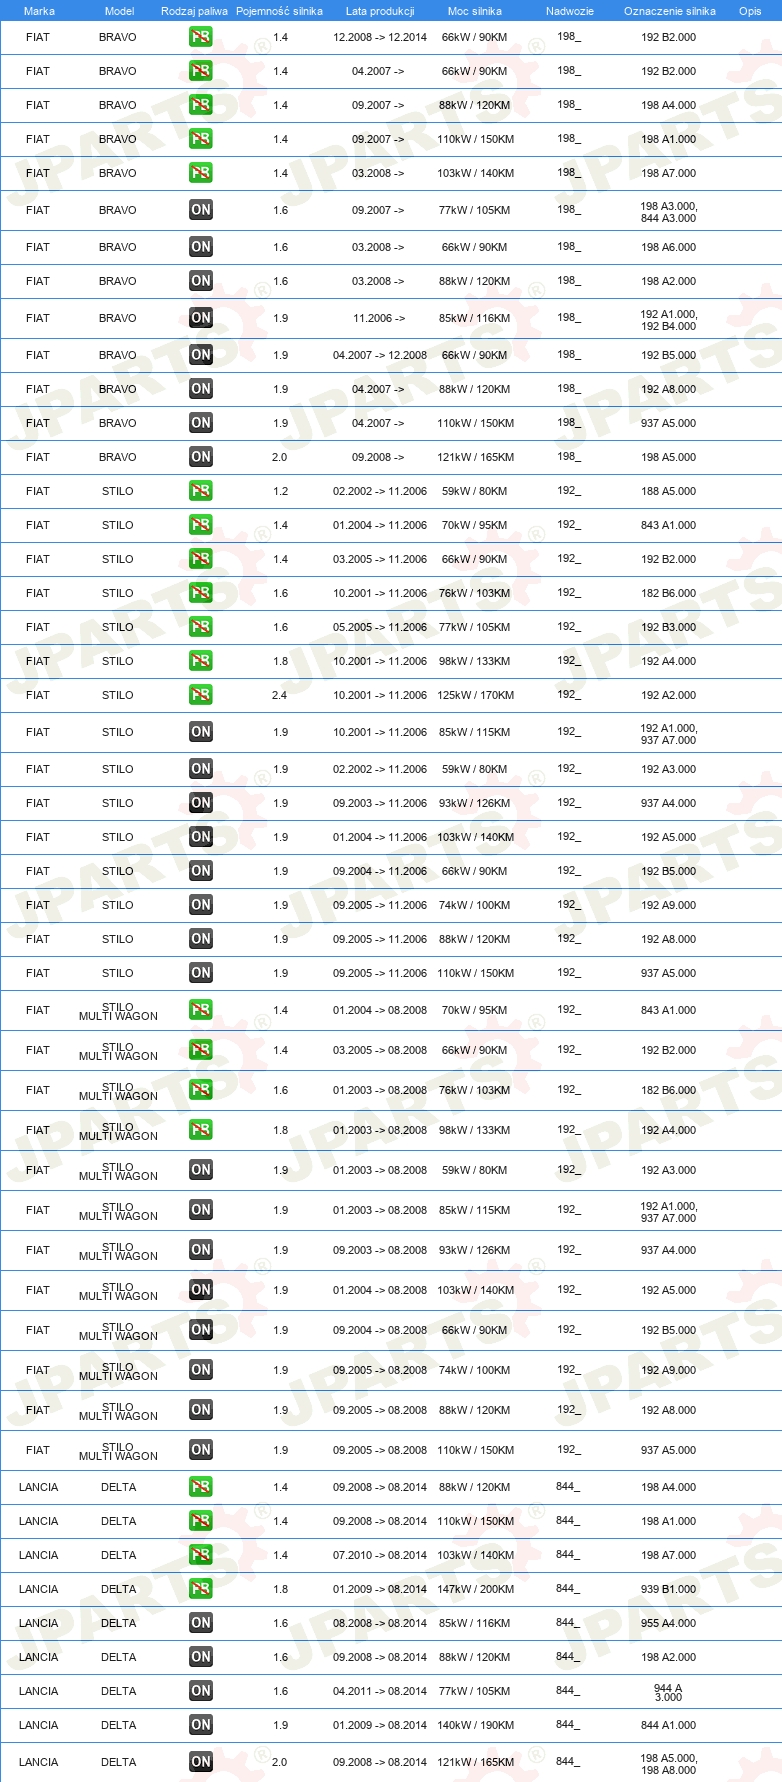Click the diesel ON icon in the Bravo 198 A6.000 row
Viewport: 782px width, 1782px height.
[x=201, y=247]
